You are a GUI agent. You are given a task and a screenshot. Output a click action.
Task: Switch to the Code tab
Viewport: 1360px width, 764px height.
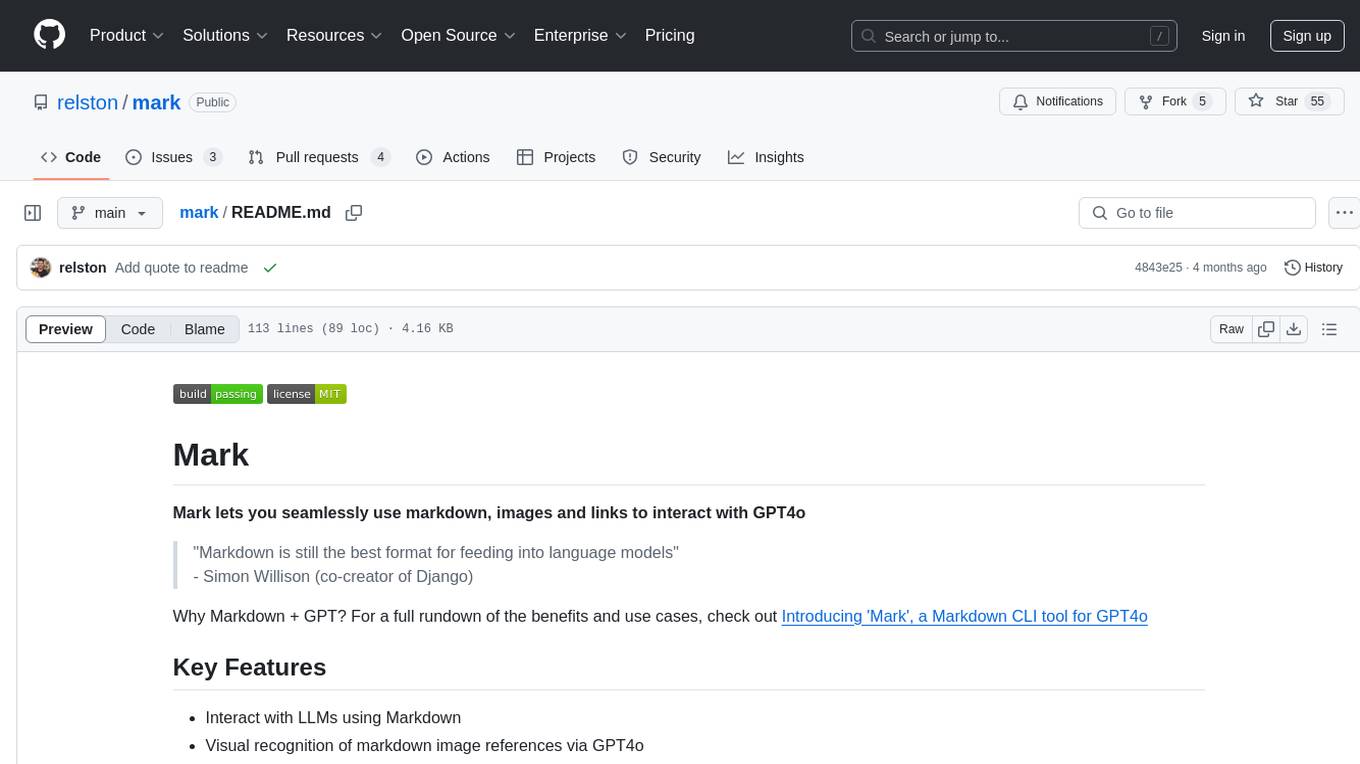[x=71, y=157]
